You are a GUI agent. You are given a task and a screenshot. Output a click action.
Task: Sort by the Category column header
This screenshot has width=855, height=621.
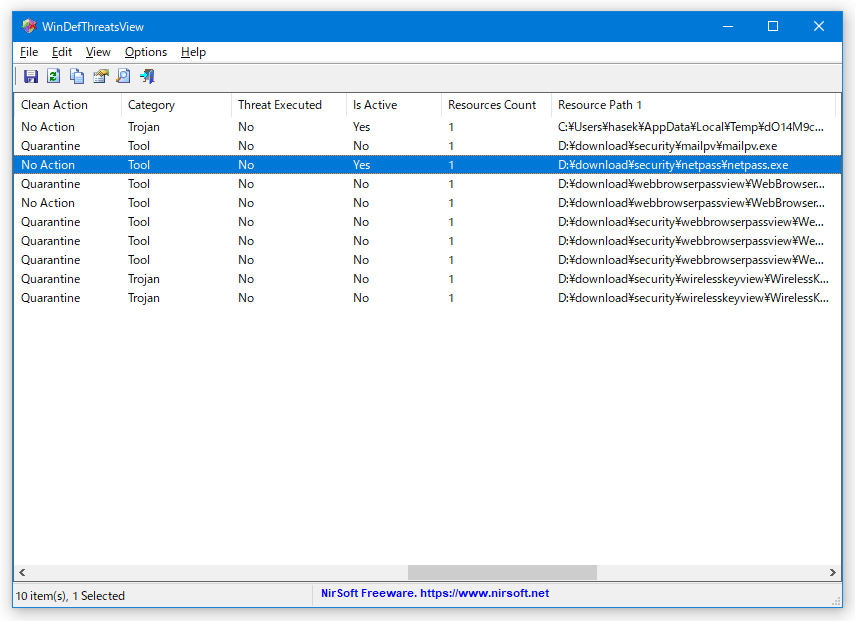pos(176,105)
